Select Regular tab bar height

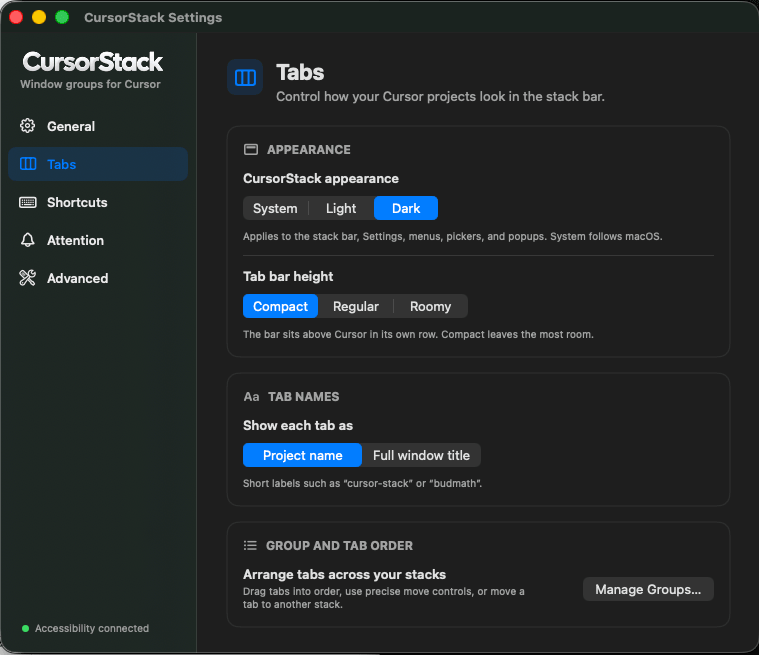[356, 306]
